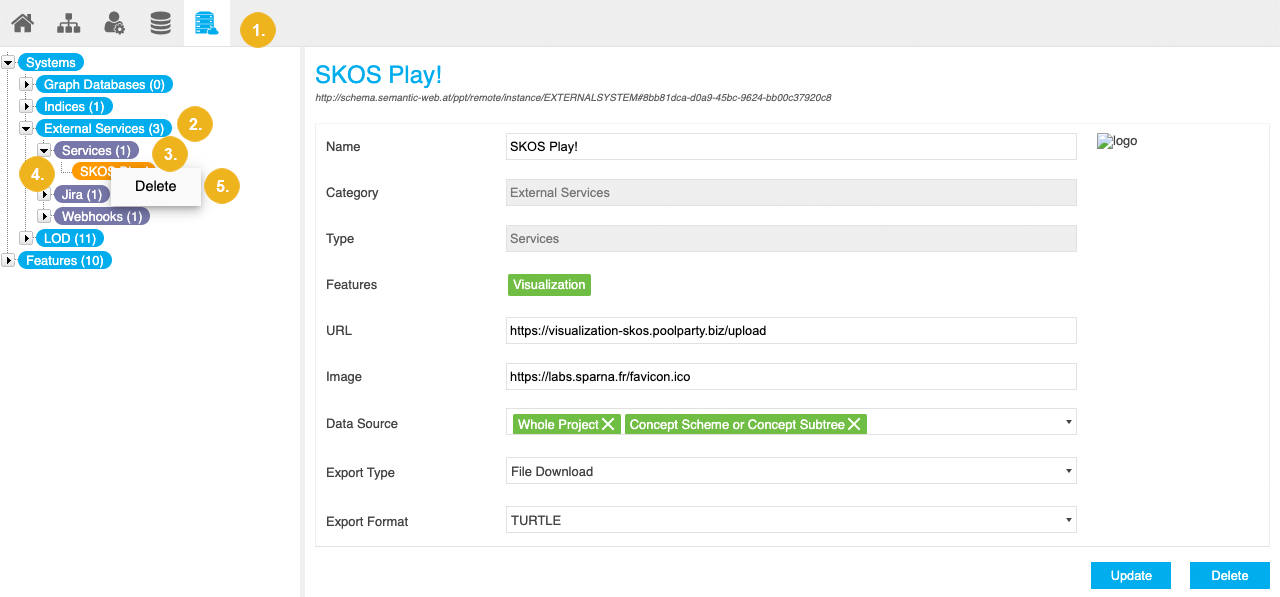Open the Export Type dropdown
This screenshot has width=1280, height=597.
[791, 471]
